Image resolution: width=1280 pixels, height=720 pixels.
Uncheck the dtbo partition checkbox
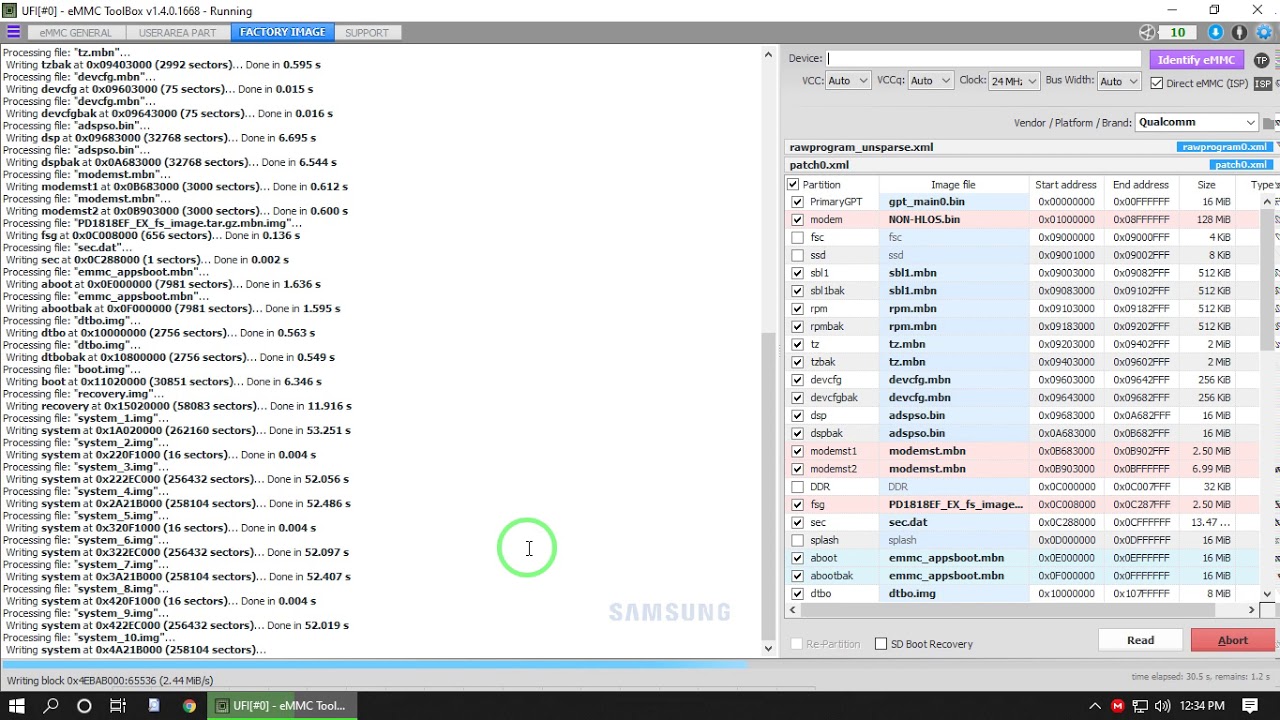coord(797,594)
